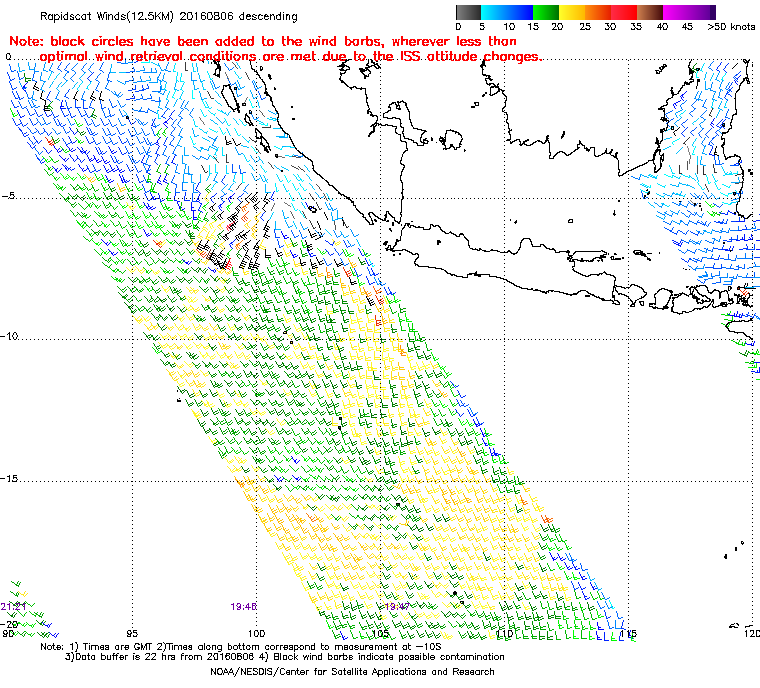Click the '90' longitude axis label
The height and width of the screenshot is (688, 760).
8,633
